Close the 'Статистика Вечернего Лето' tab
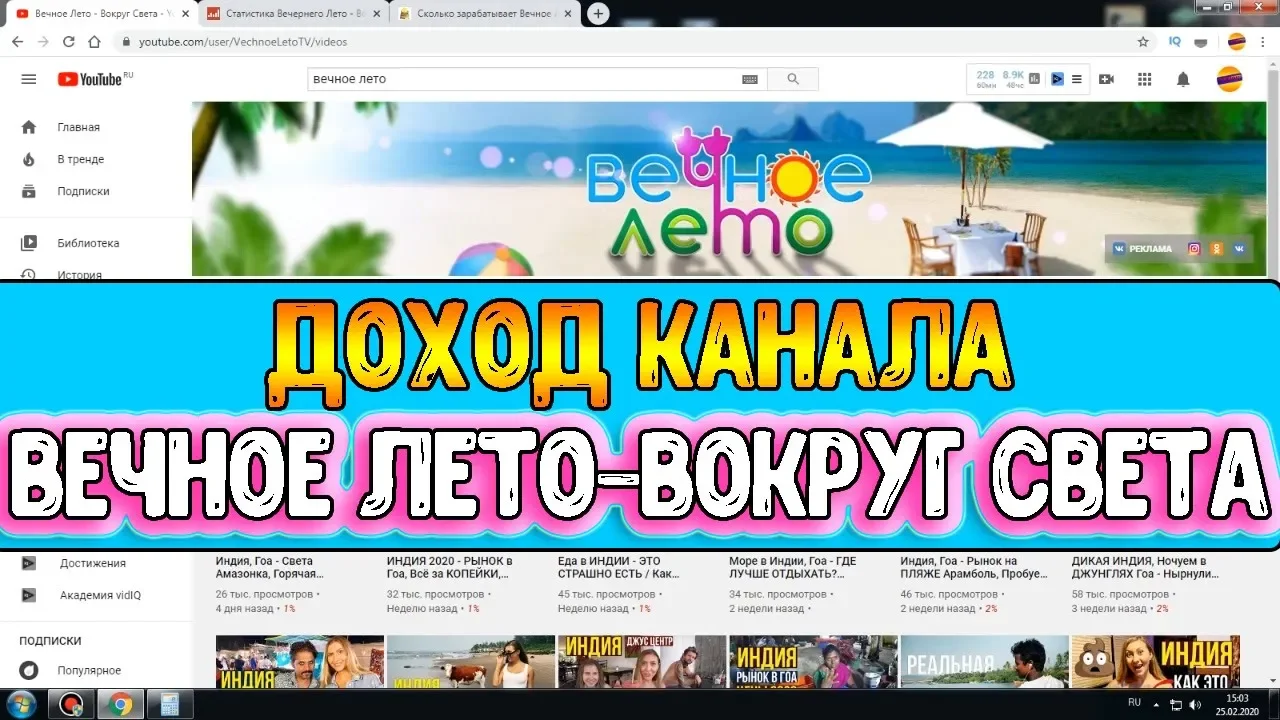The width and height of the screenshot is (1280, 720). 375,14
